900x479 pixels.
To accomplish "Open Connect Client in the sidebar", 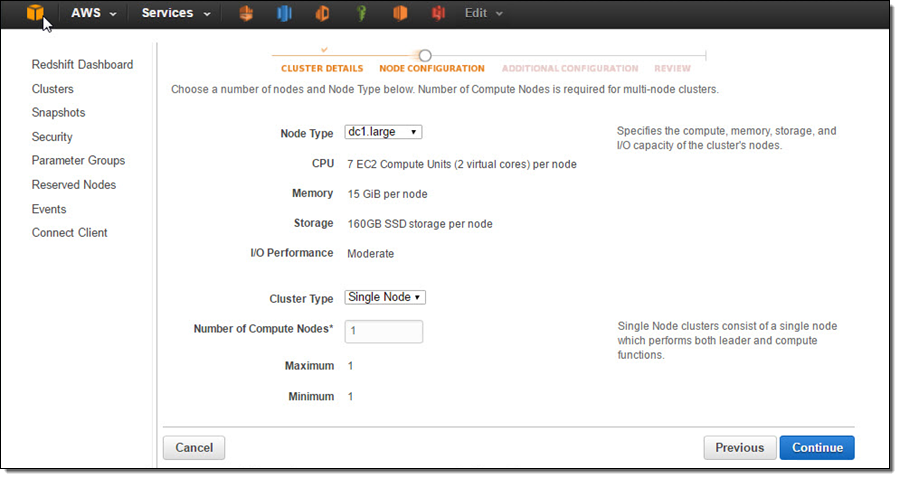I will [x=69, y=233].
